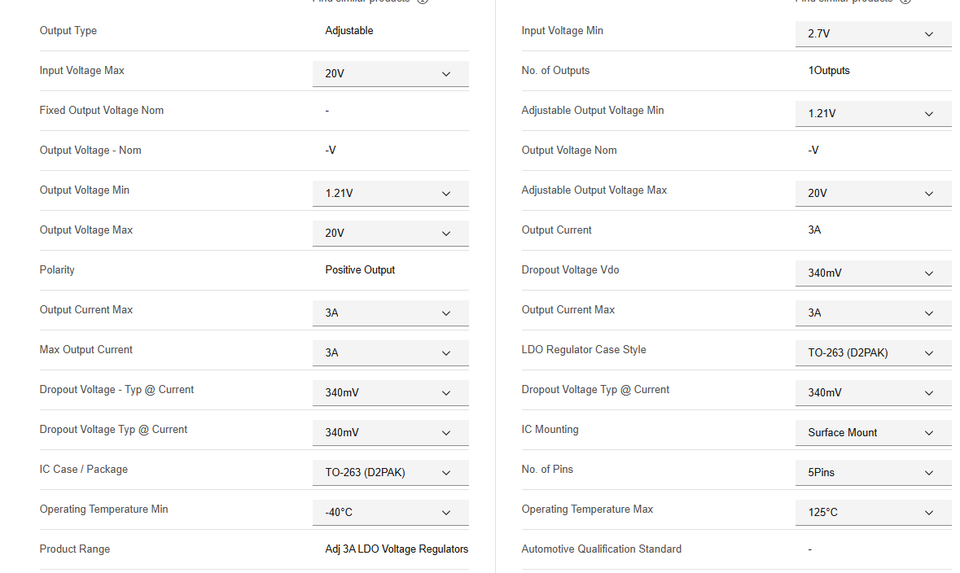Open the Input Voltage Max 20V dropdown
This screenshot has width=960, height=573.
point(390,73)
